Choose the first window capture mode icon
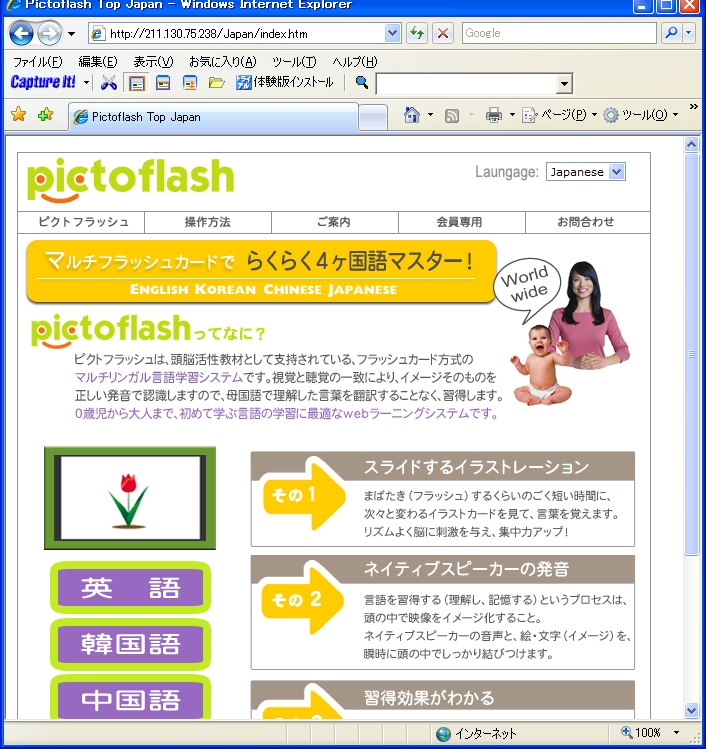 [x=137, y=84]
